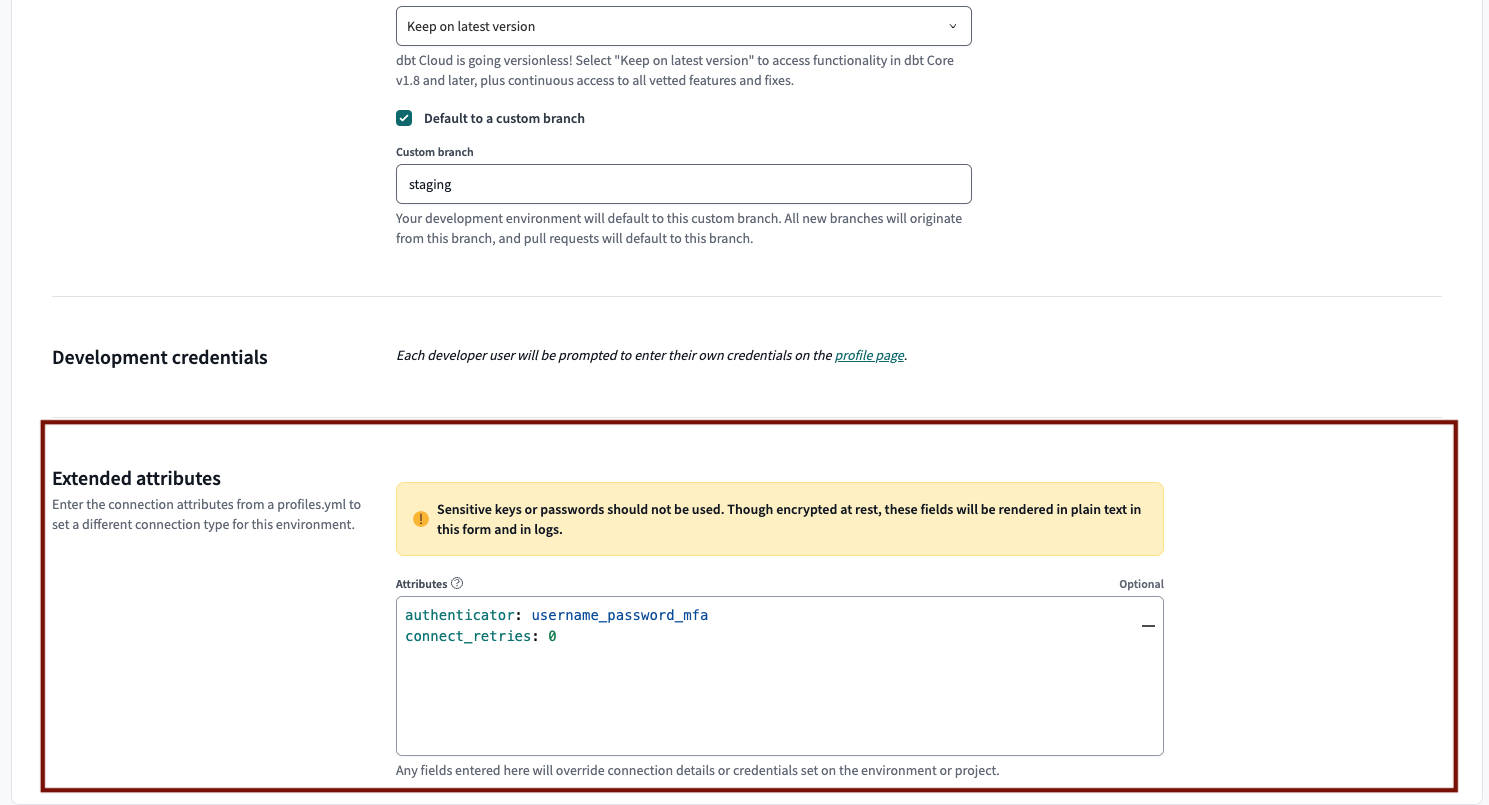Image resolution: width=1489 pixels, height=805 pixels.
Task: Click the Development credentials section heading
Action: 159,357
